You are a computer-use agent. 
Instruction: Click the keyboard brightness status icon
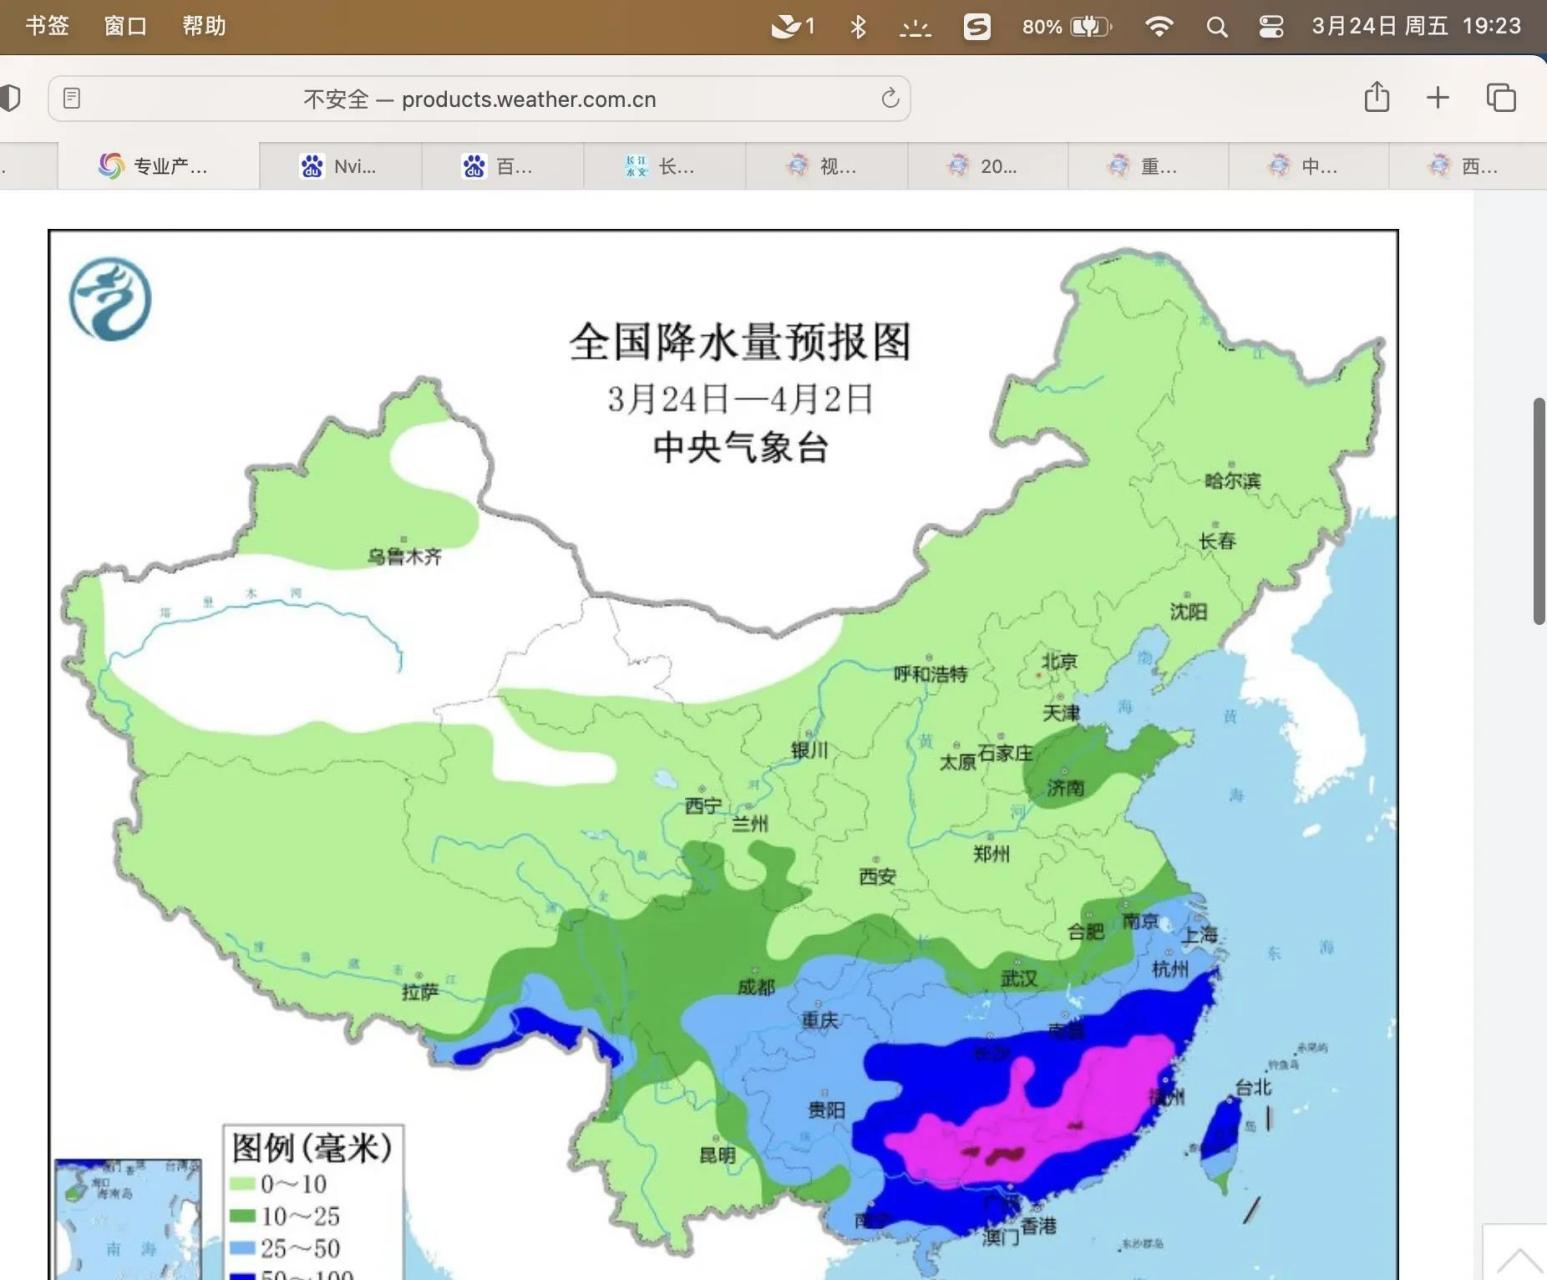[915, 28]
